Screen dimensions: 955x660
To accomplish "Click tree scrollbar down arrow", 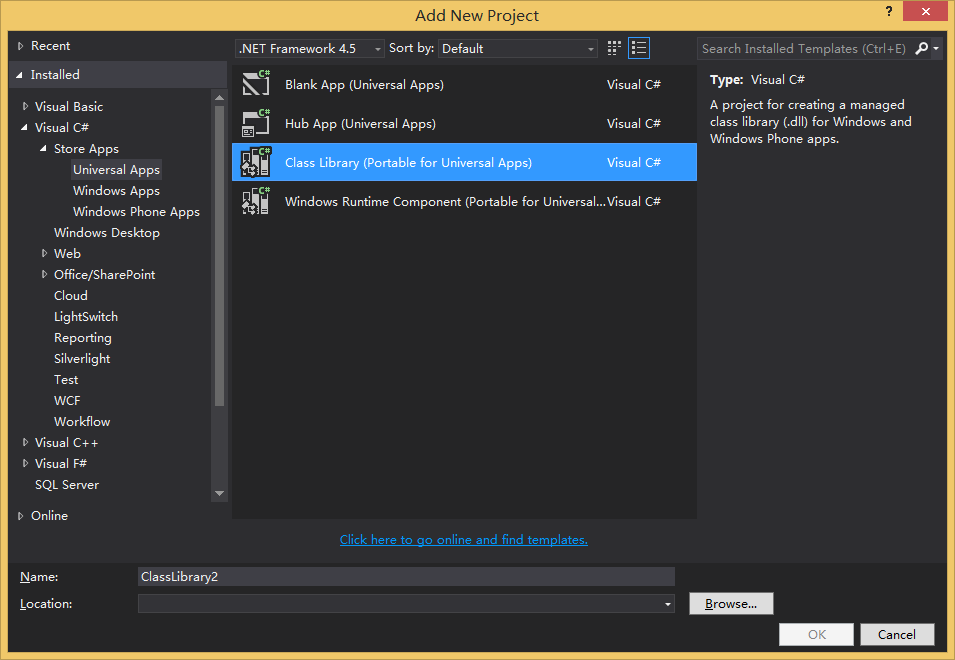I will tap(219, 493).
